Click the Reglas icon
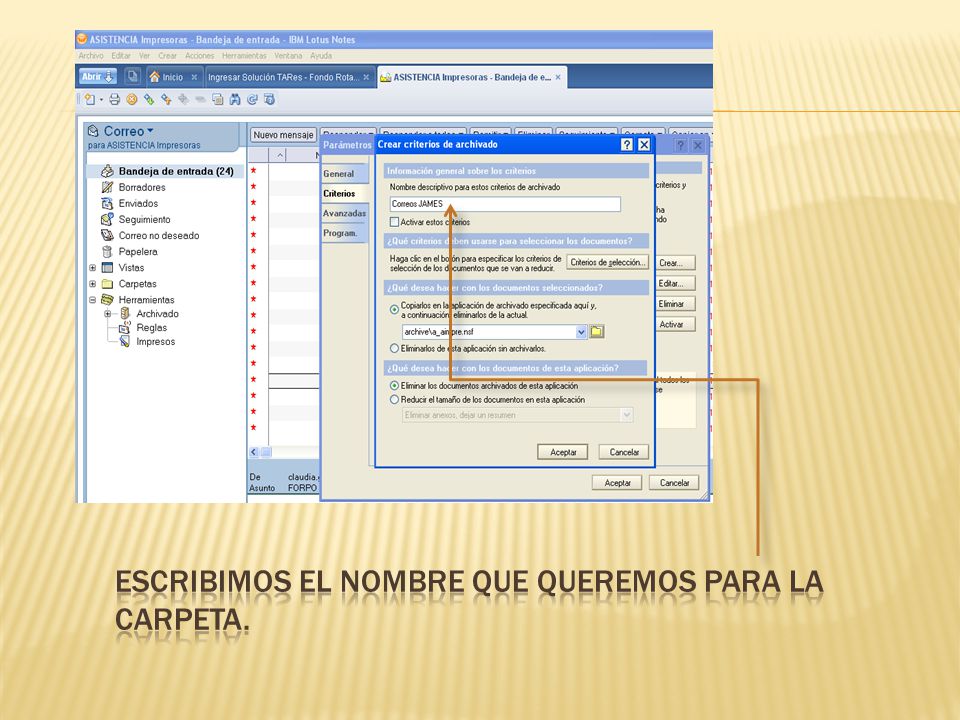960x720 pixels. tap(125, 328)
